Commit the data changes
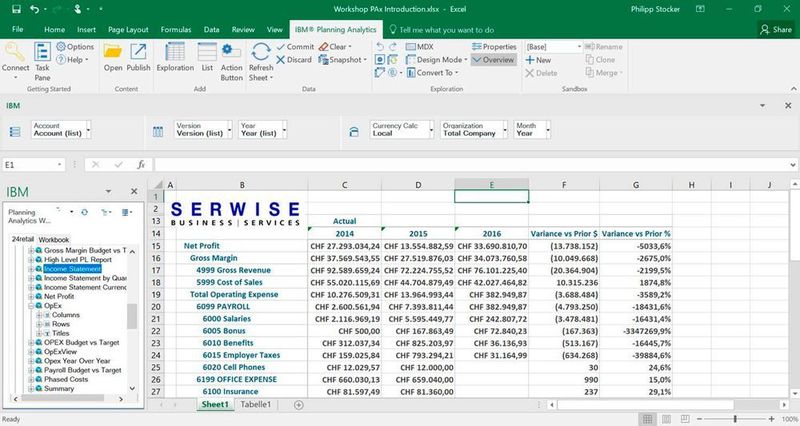Viewport: 800px width, 426px height. [x=295, y=46]
